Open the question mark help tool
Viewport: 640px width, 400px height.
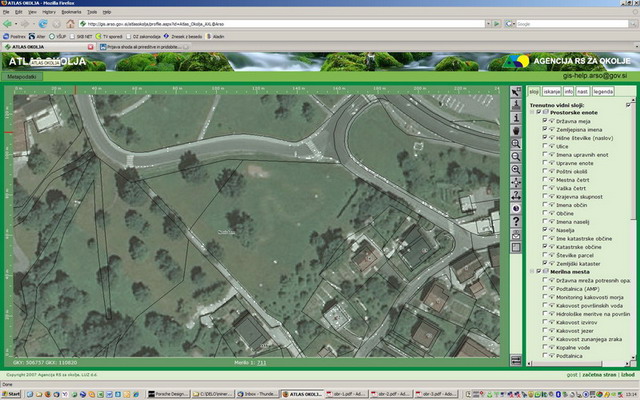point(516,221)
